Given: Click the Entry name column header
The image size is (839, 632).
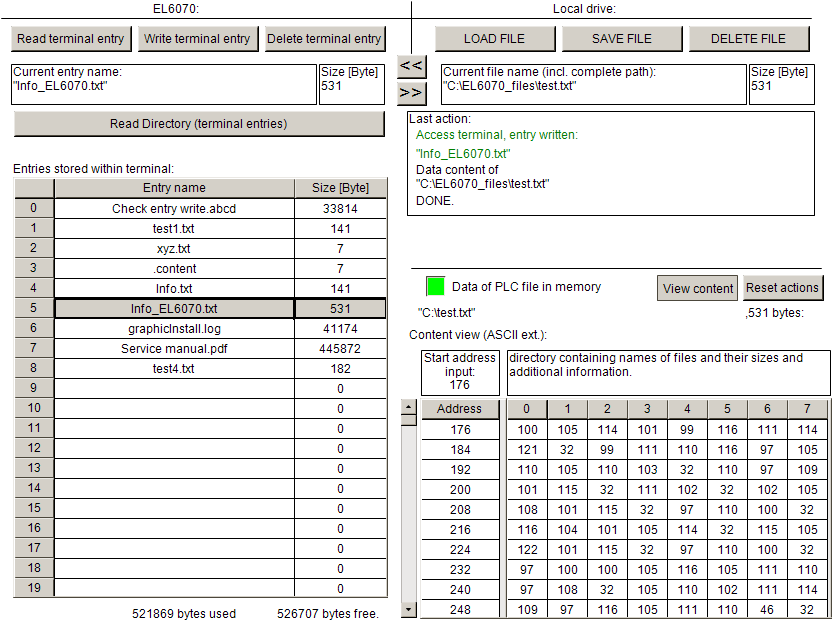Looking at the screenshot, I should 174,188.
